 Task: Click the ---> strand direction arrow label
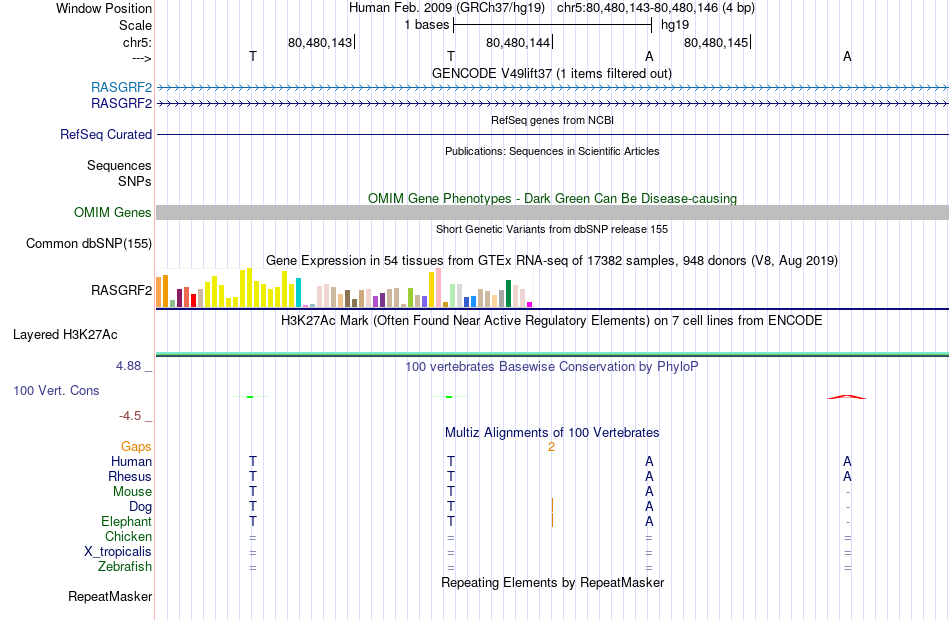tap(142, 58)
